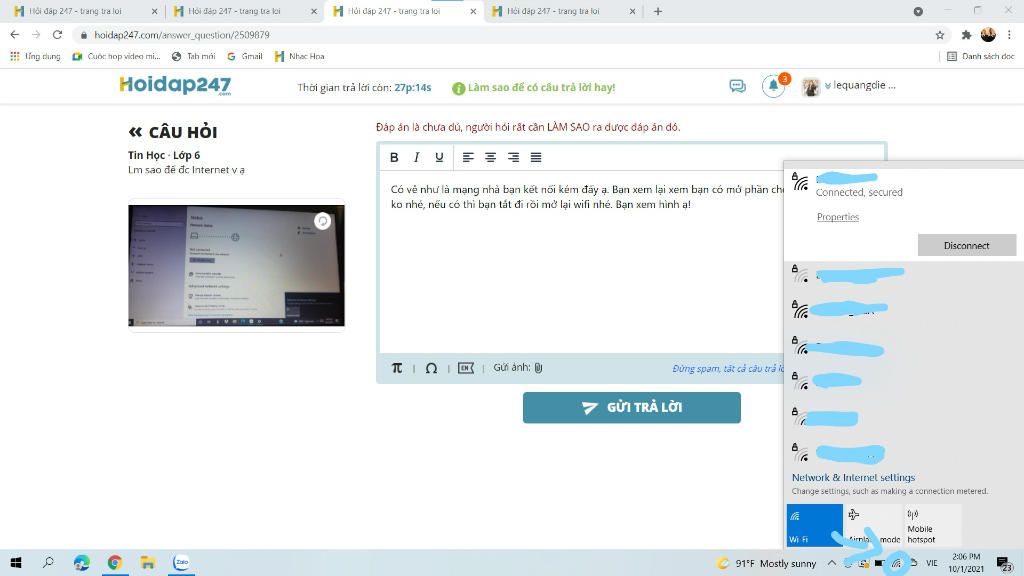Screen dimensions: 1024x576
Task: Show hidden system tray icons
Action: pos(831,562)
